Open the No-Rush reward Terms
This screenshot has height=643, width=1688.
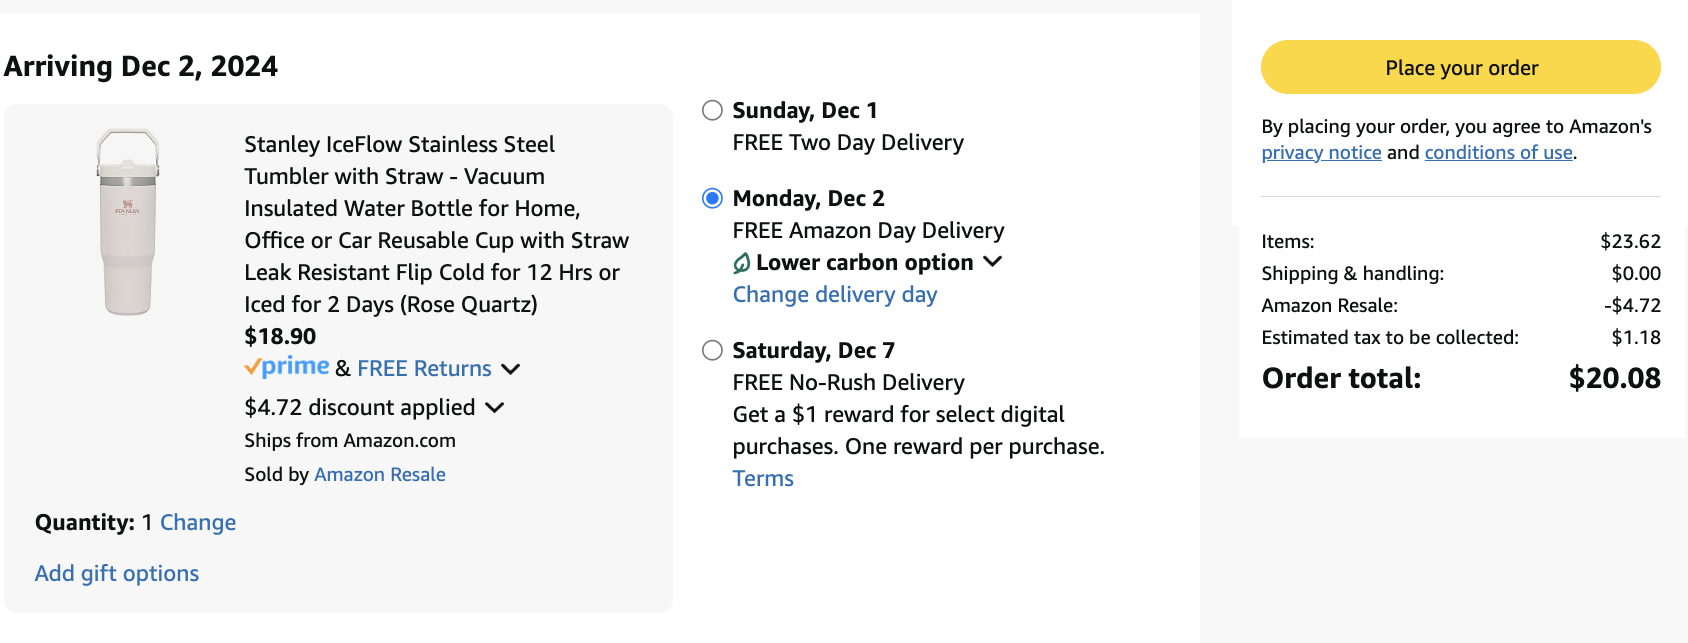click(762, 478)
